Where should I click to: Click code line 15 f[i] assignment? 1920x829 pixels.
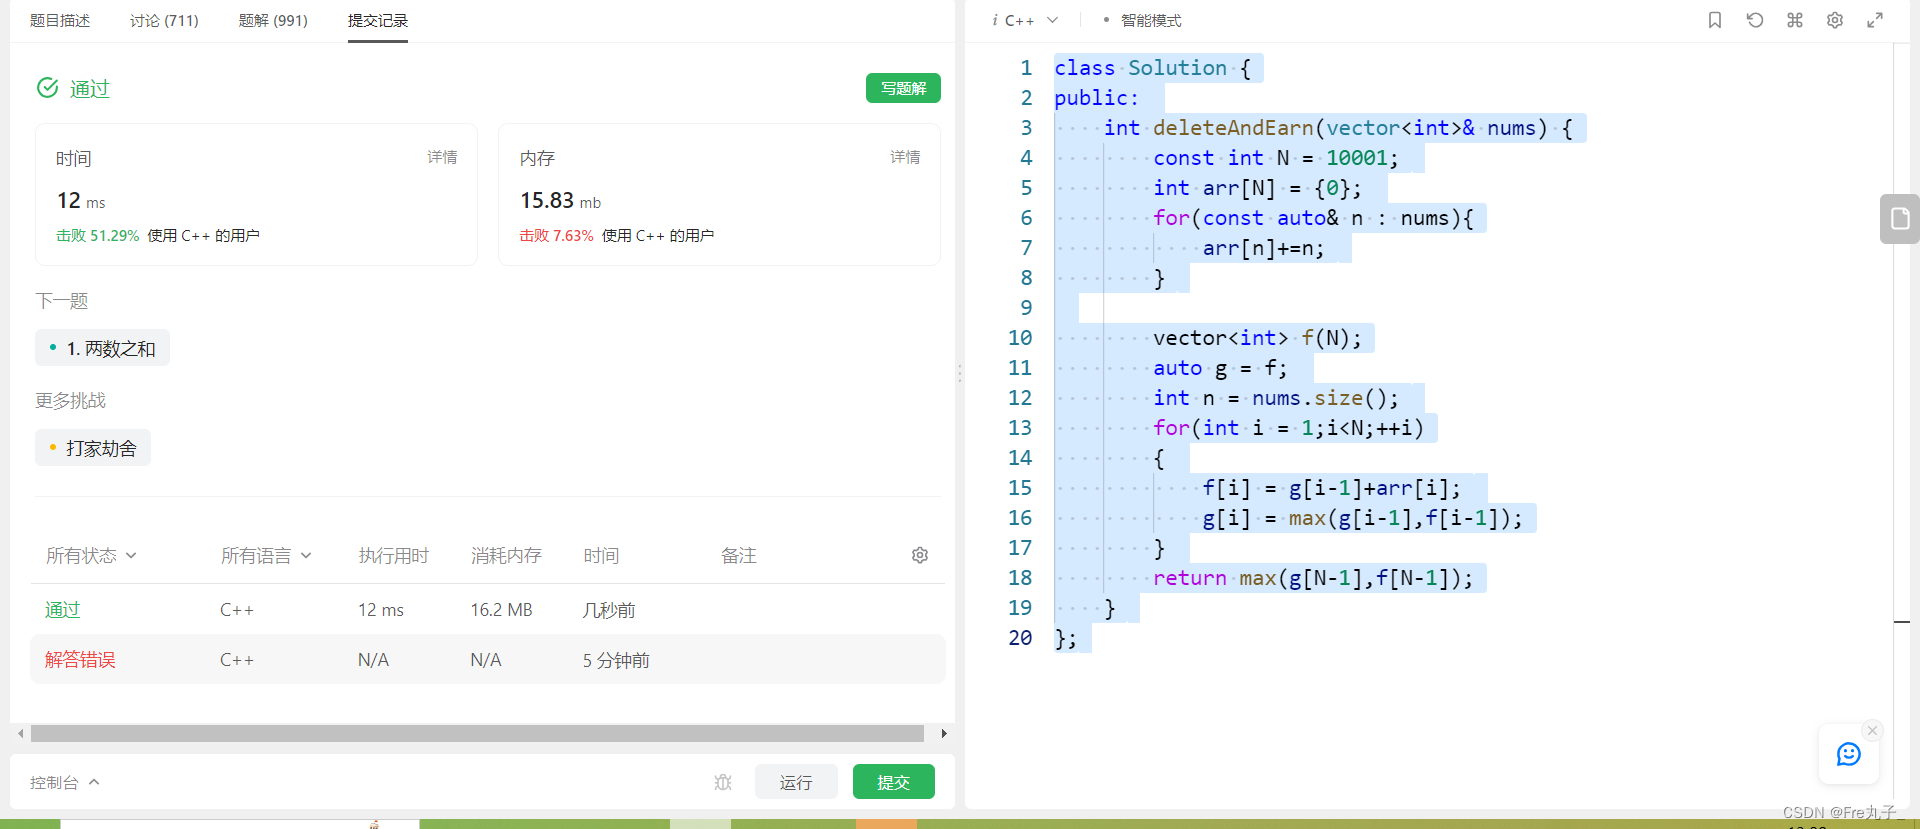point(1331,488)
